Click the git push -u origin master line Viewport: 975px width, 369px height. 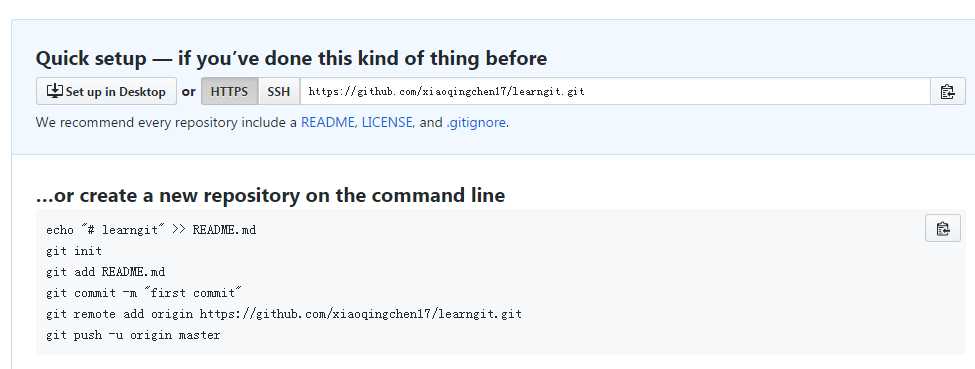pyautogui.click(x=133, y=335)
